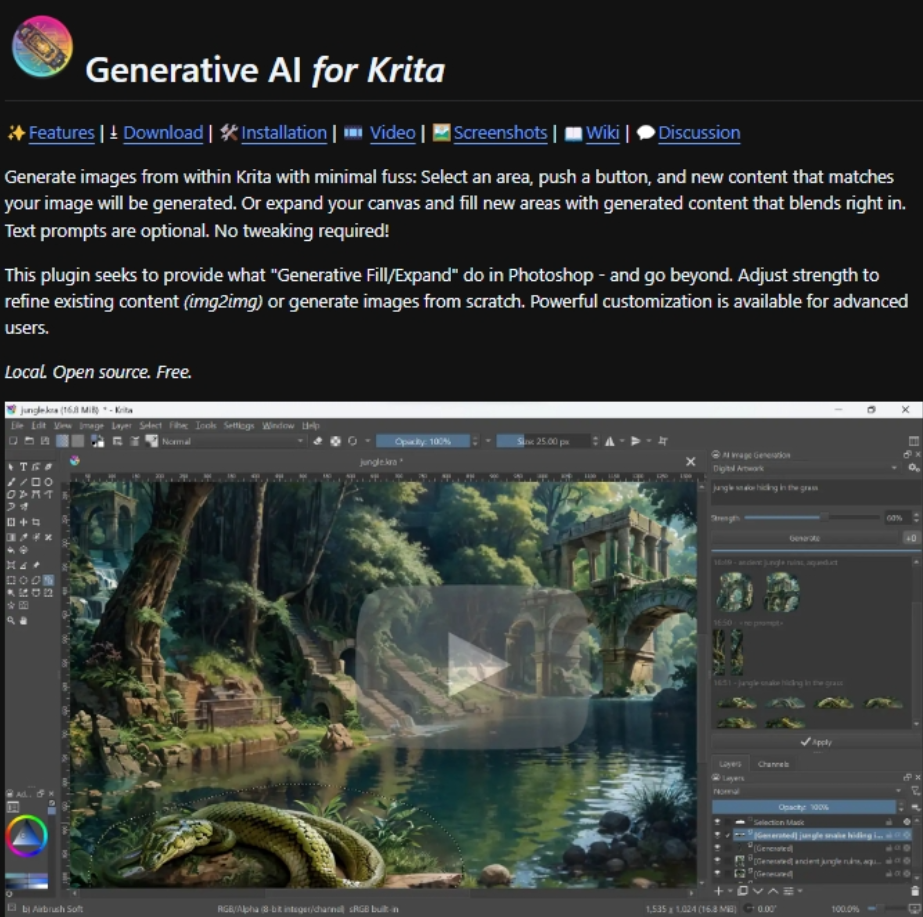Lock the [Generated] ancient jungle ruins layer
The height and width of the screenshot is (917, 923).
[x=889, y=861]
